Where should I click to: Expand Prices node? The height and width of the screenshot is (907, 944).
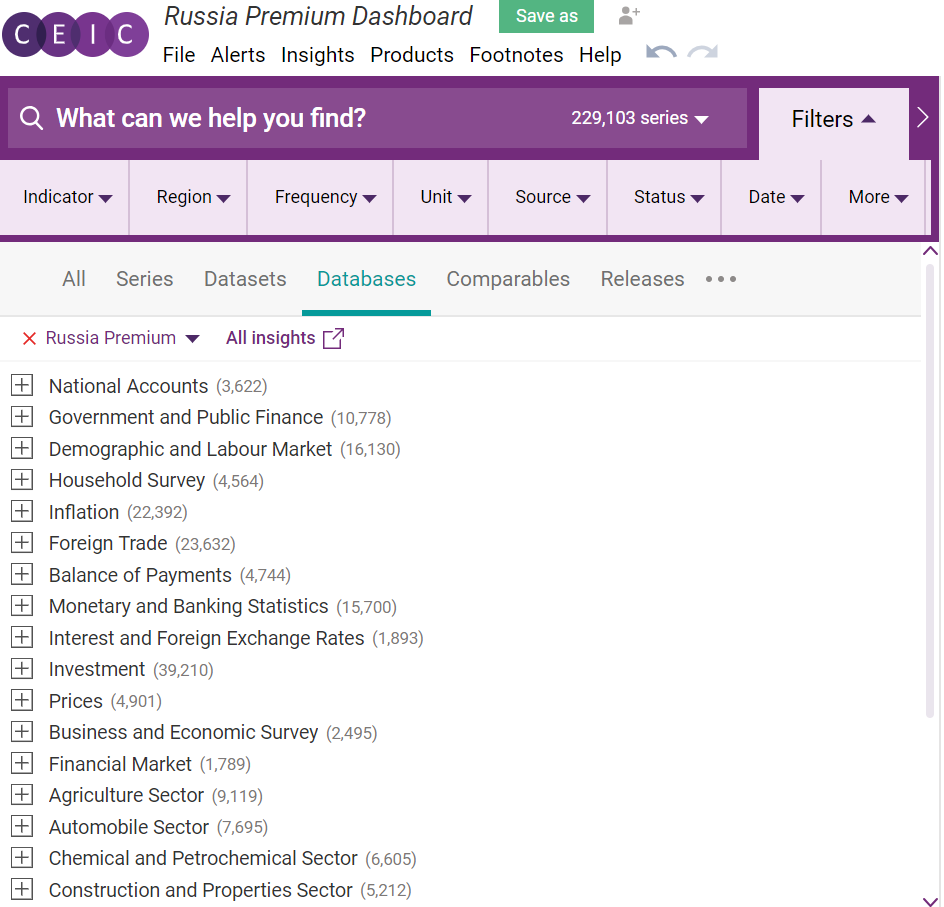(x=22, y=701)
